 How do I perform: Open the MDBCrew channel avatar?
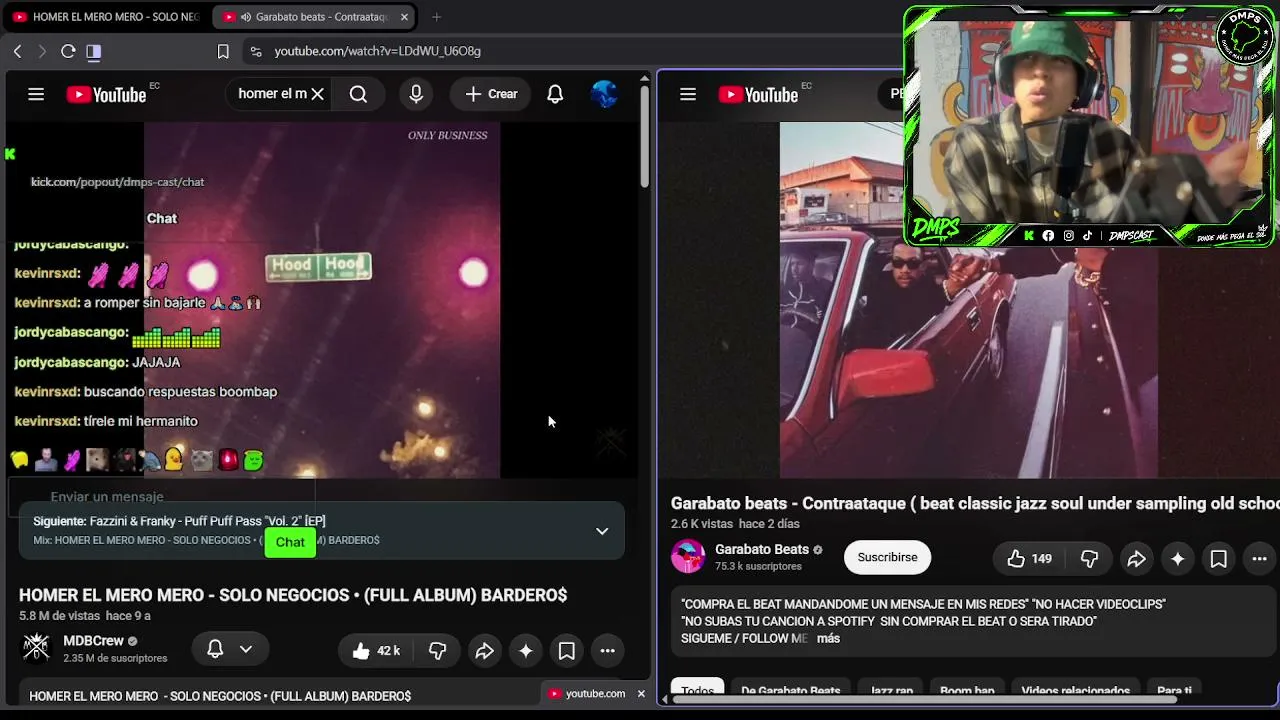(36, 648)
